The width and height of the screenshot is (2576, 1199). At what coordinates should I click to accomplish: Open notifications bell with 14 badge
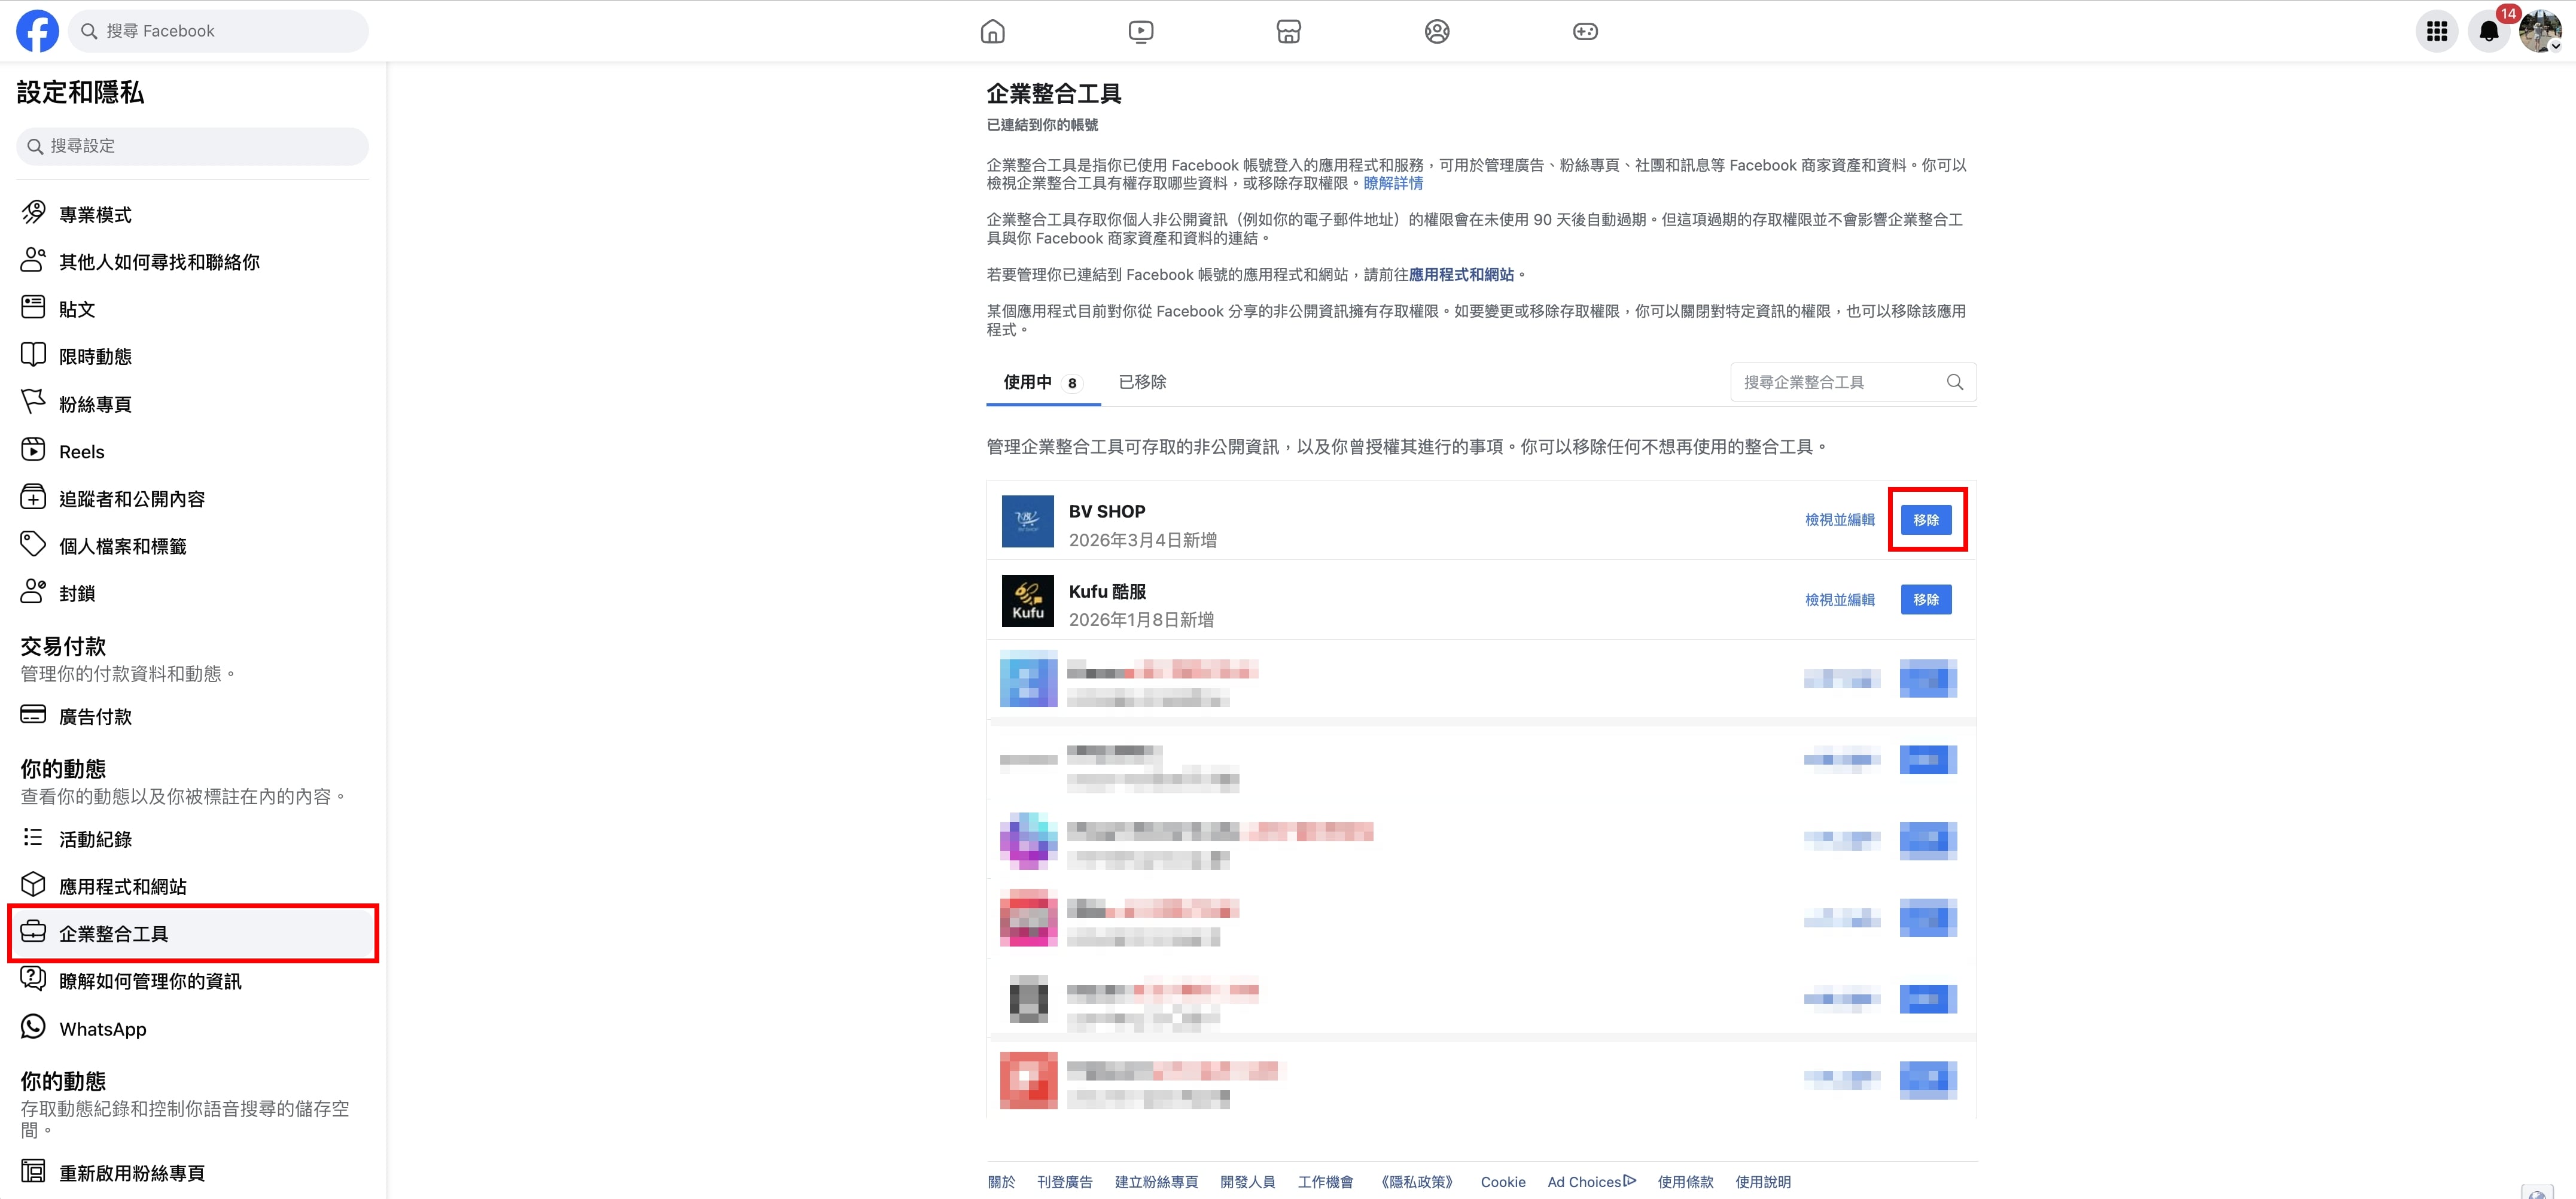click(2489, 31)
